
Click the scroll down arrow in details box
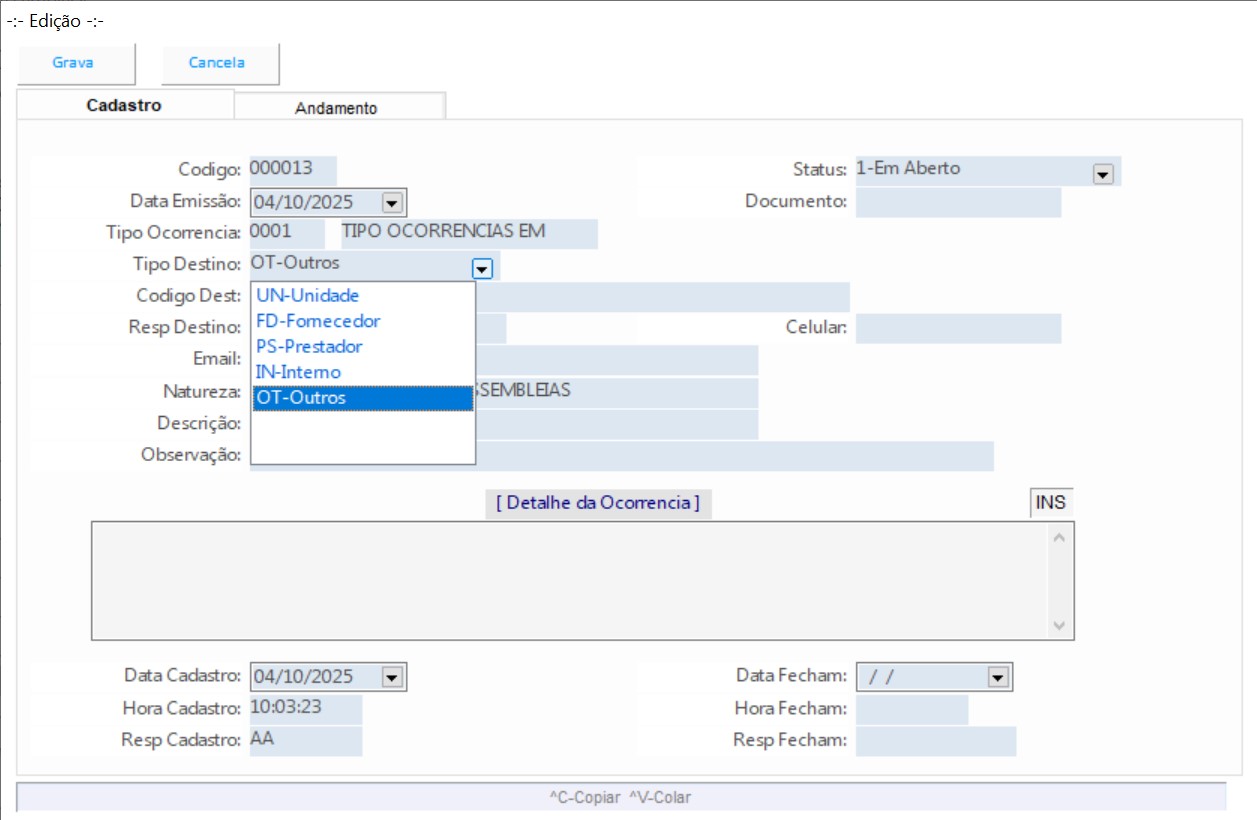[x=1060, y=626]
